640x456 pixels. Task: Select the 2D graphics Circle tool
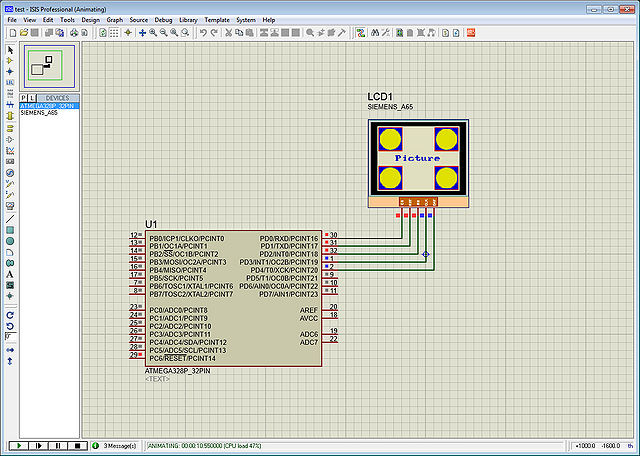pyautogui.click(x=10, y=241)
